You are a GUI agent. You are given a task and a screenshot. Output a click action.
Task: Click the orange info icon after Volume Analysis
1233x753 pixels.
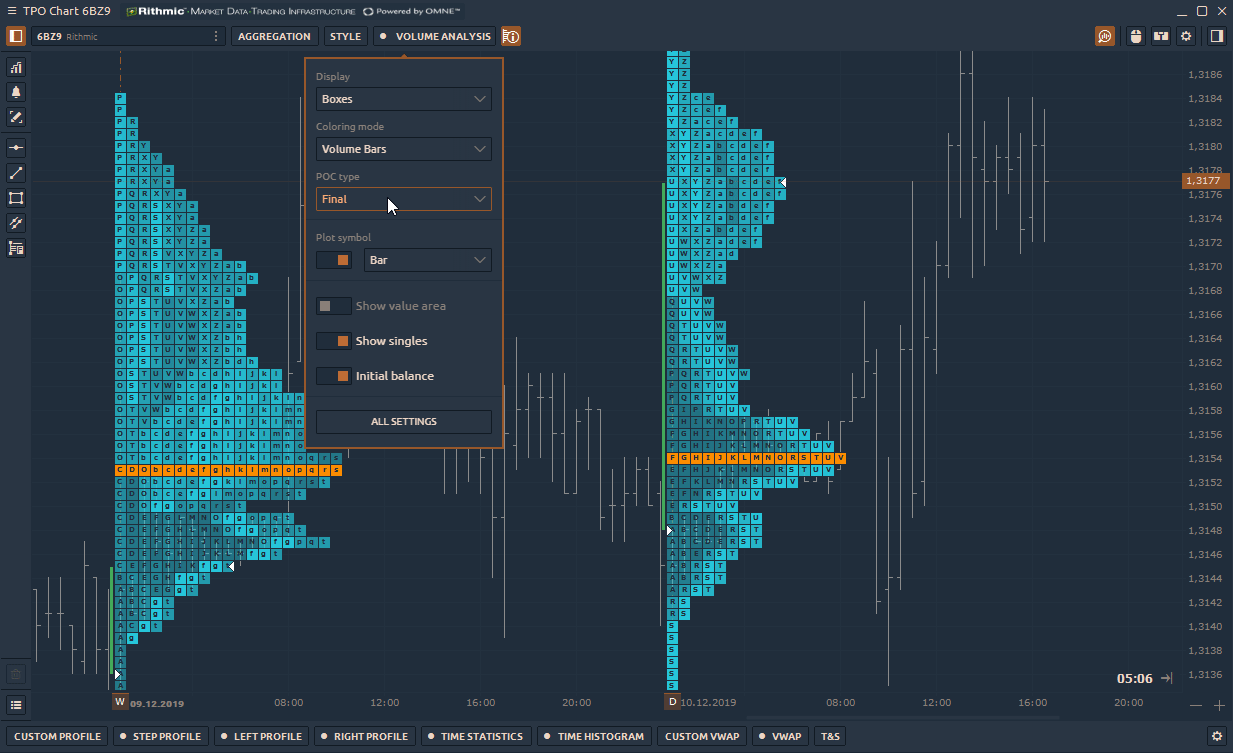[x=511, y=36]
